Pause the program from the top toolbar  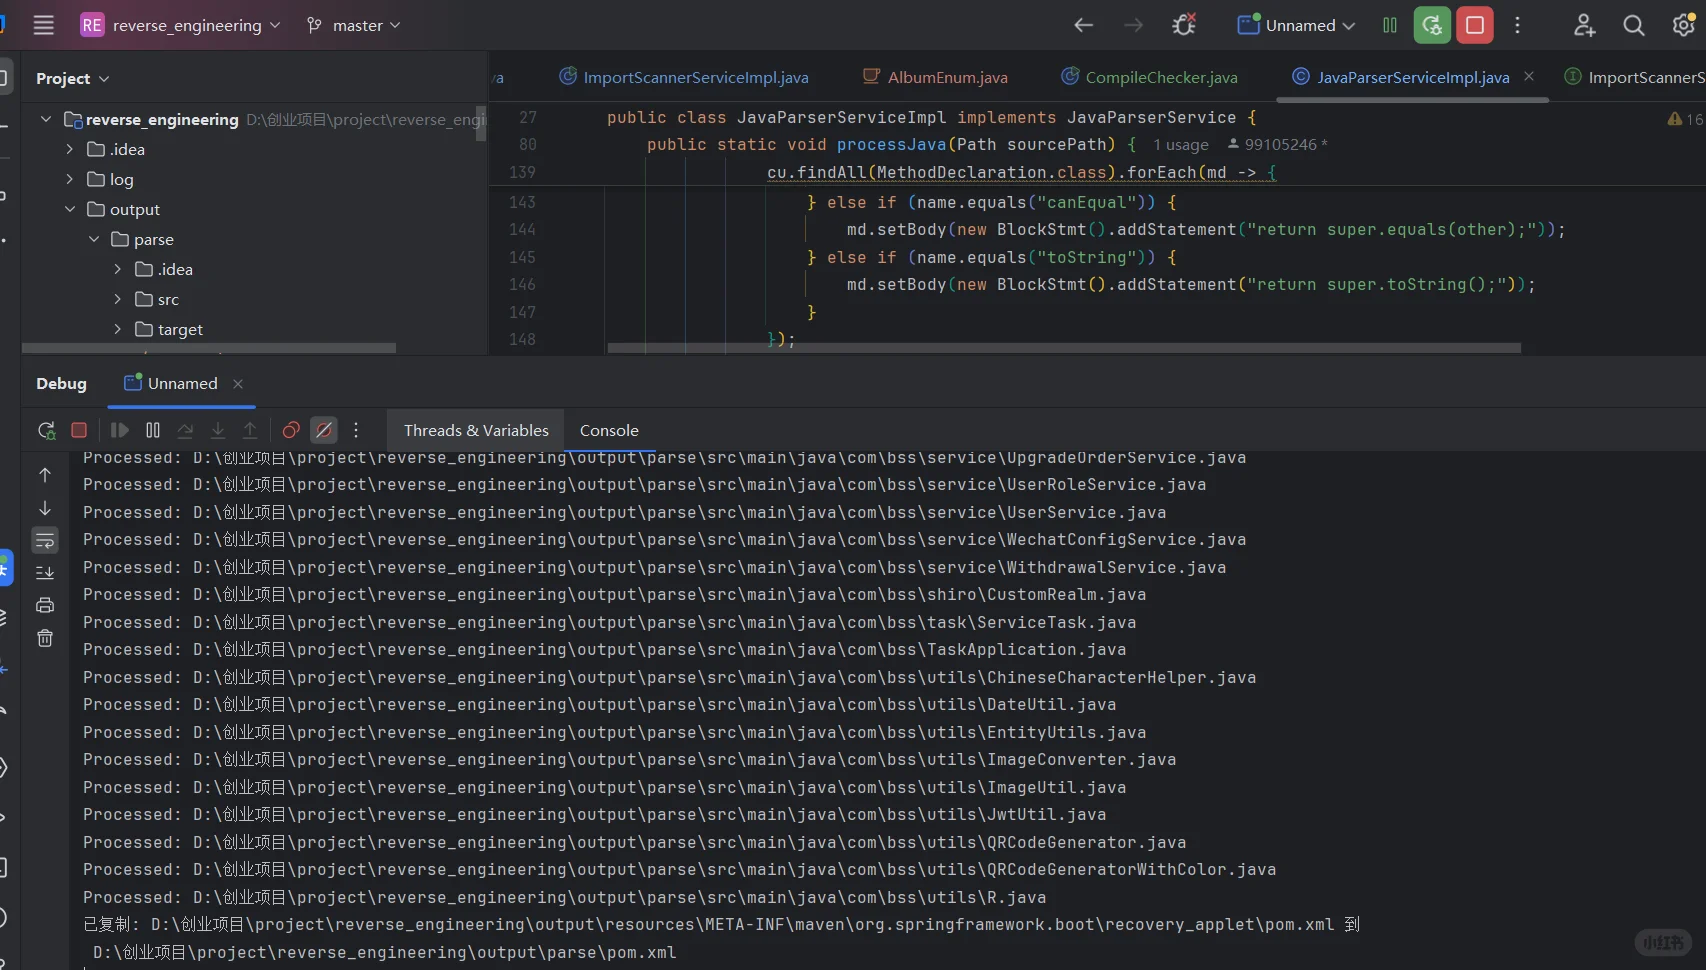1390,25
